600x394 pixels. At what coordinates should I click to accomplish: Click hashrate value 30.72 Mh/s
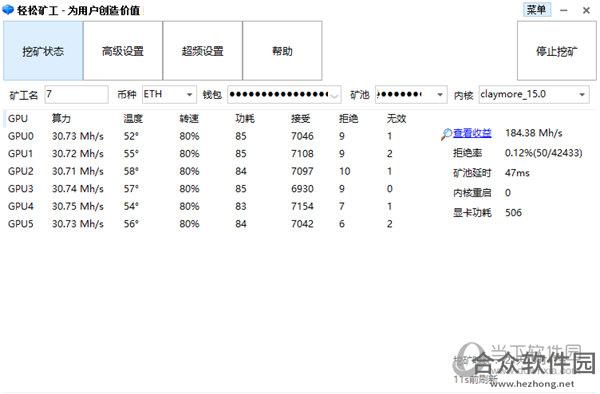coord(78,154)
